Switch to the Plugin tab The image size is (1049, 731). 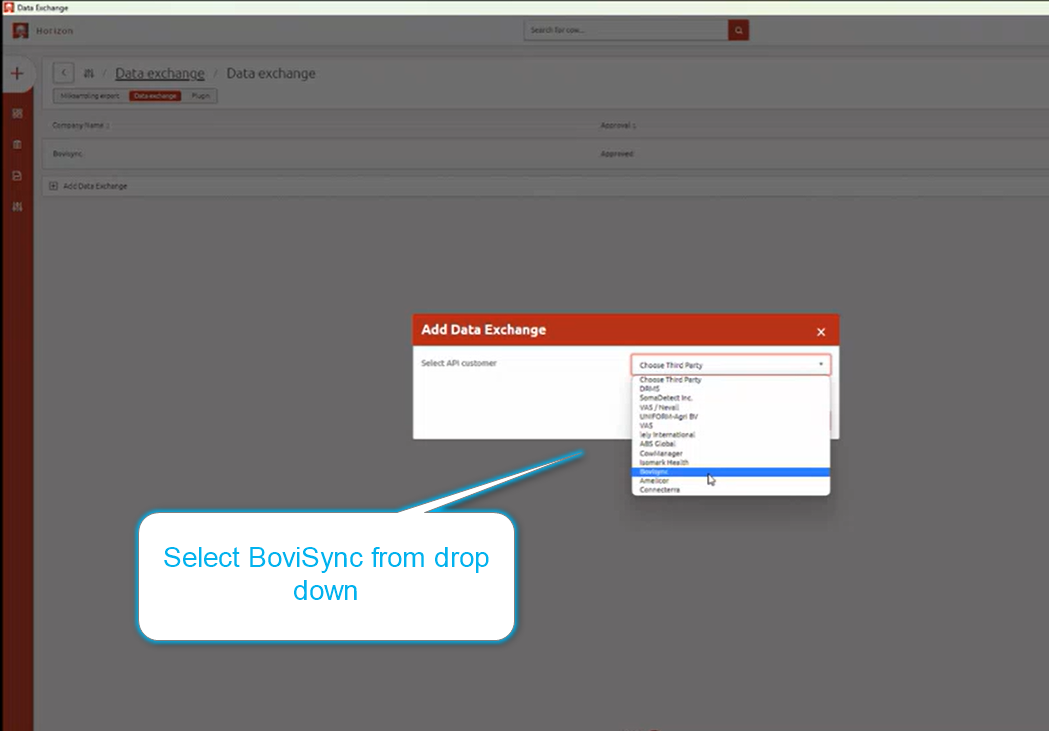[x=201, y=96]
